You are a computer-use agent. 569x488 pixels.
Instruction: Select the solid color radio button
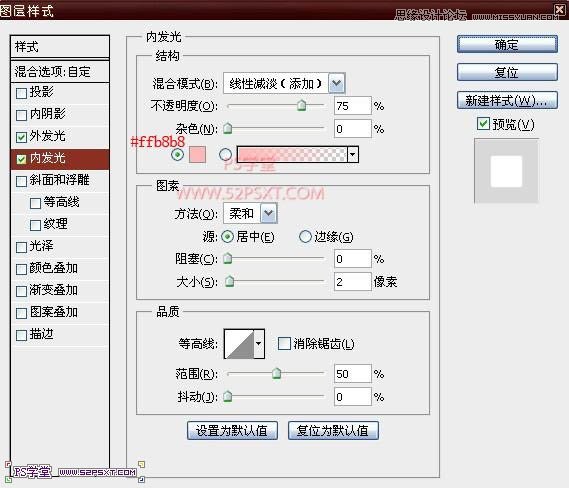tap(177, 155)
